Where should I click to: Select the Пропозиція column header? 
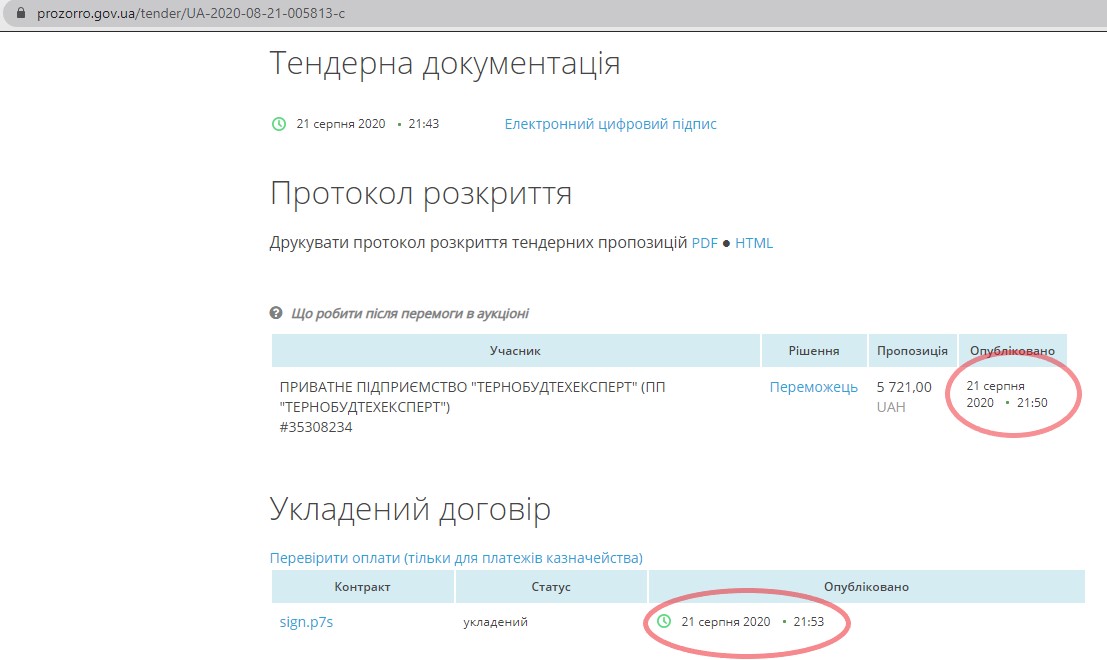click(912, 350)
